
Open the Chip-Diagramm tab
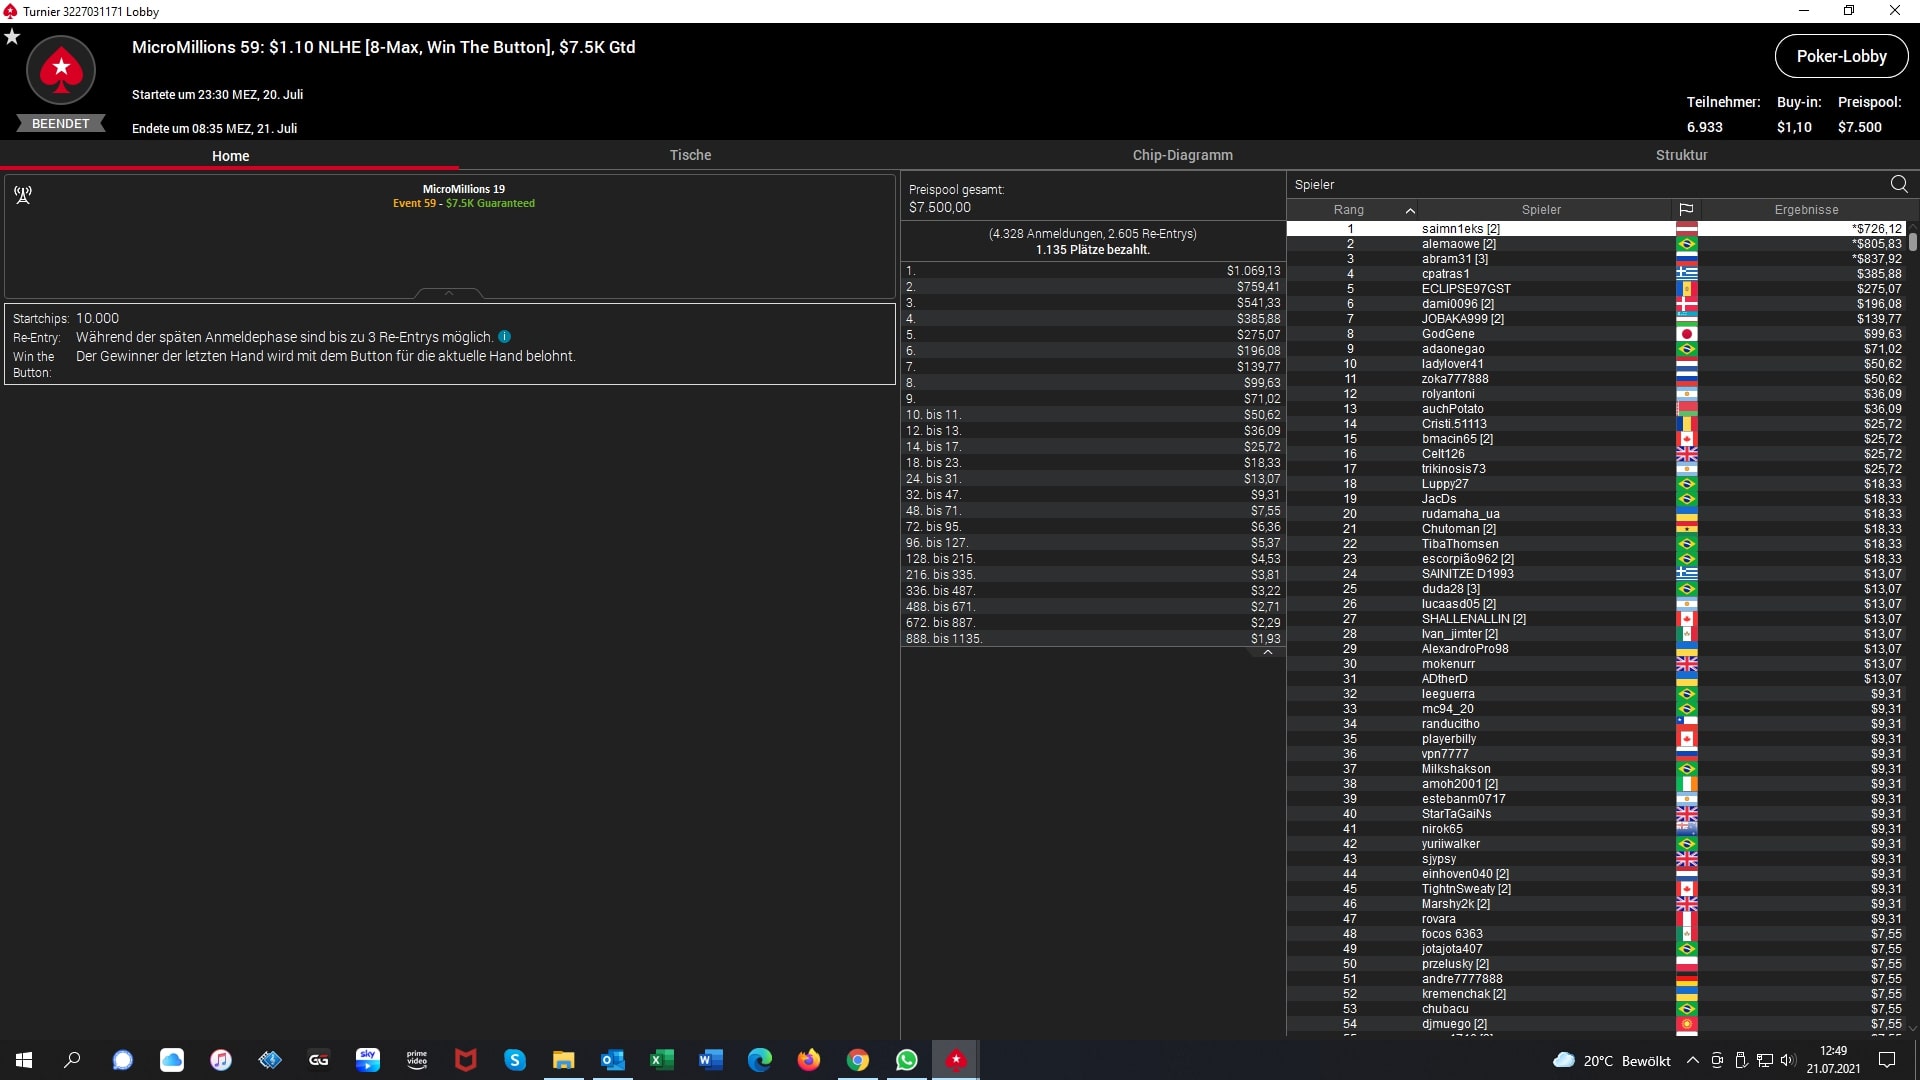[x=1182, y=155]
